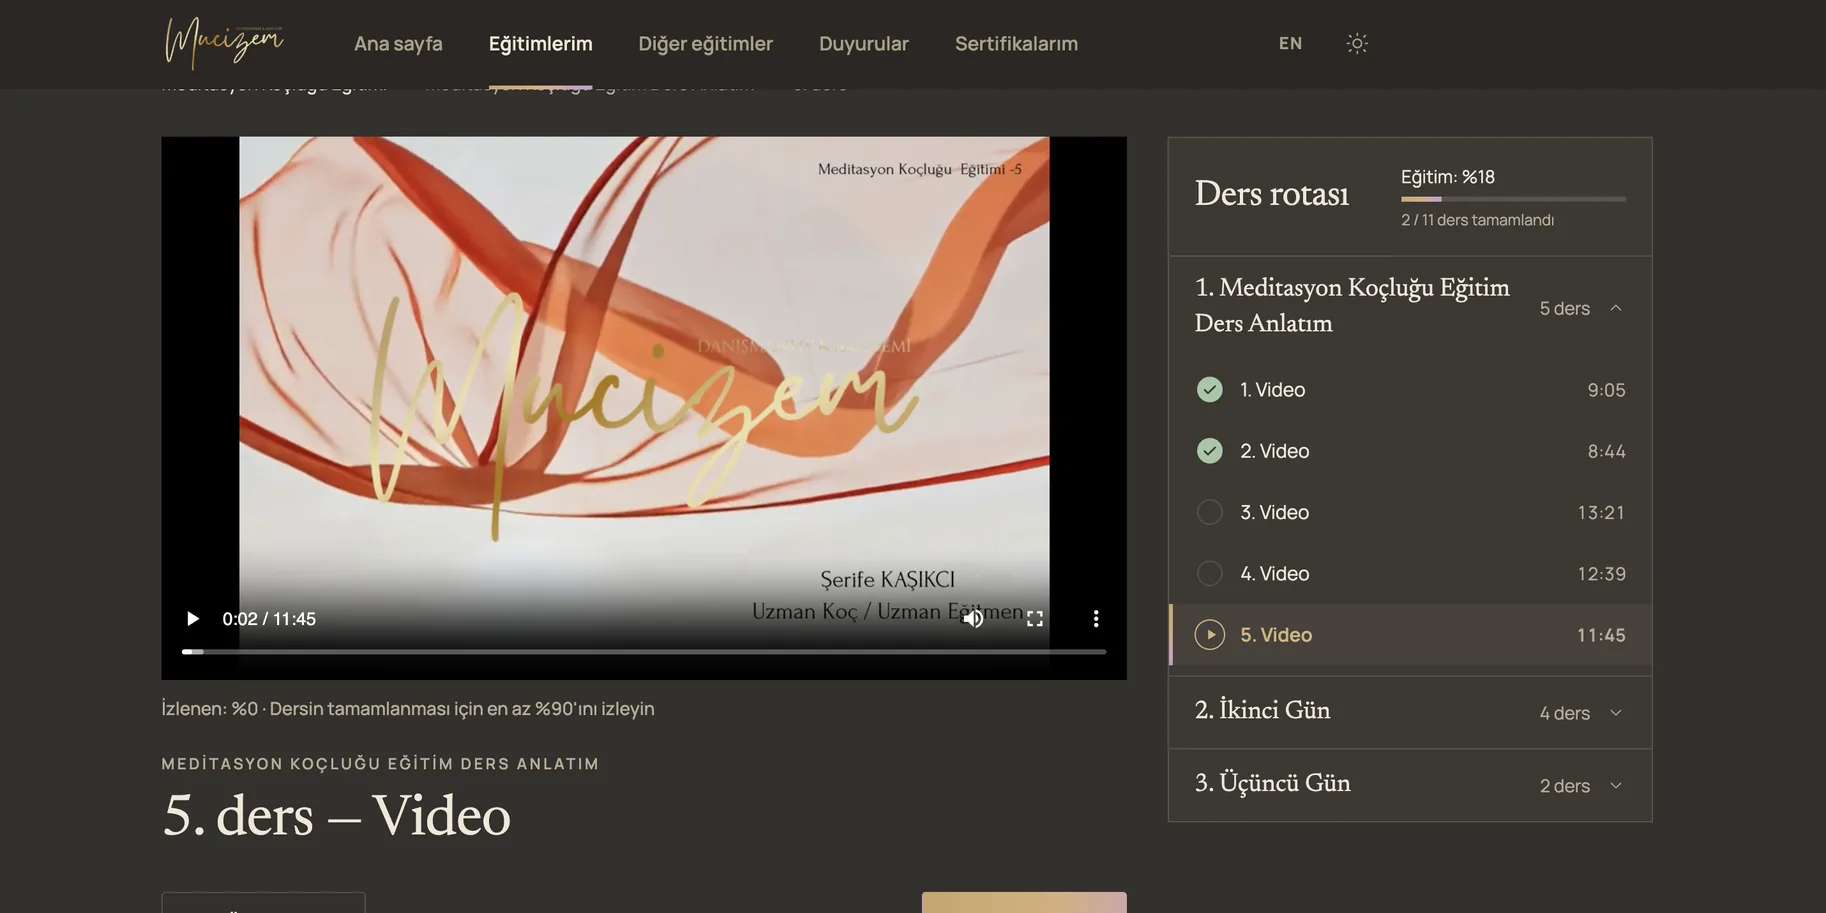Open the video more options menu
This screenshot has height=913, width=1826.
tap(1096, 619)
